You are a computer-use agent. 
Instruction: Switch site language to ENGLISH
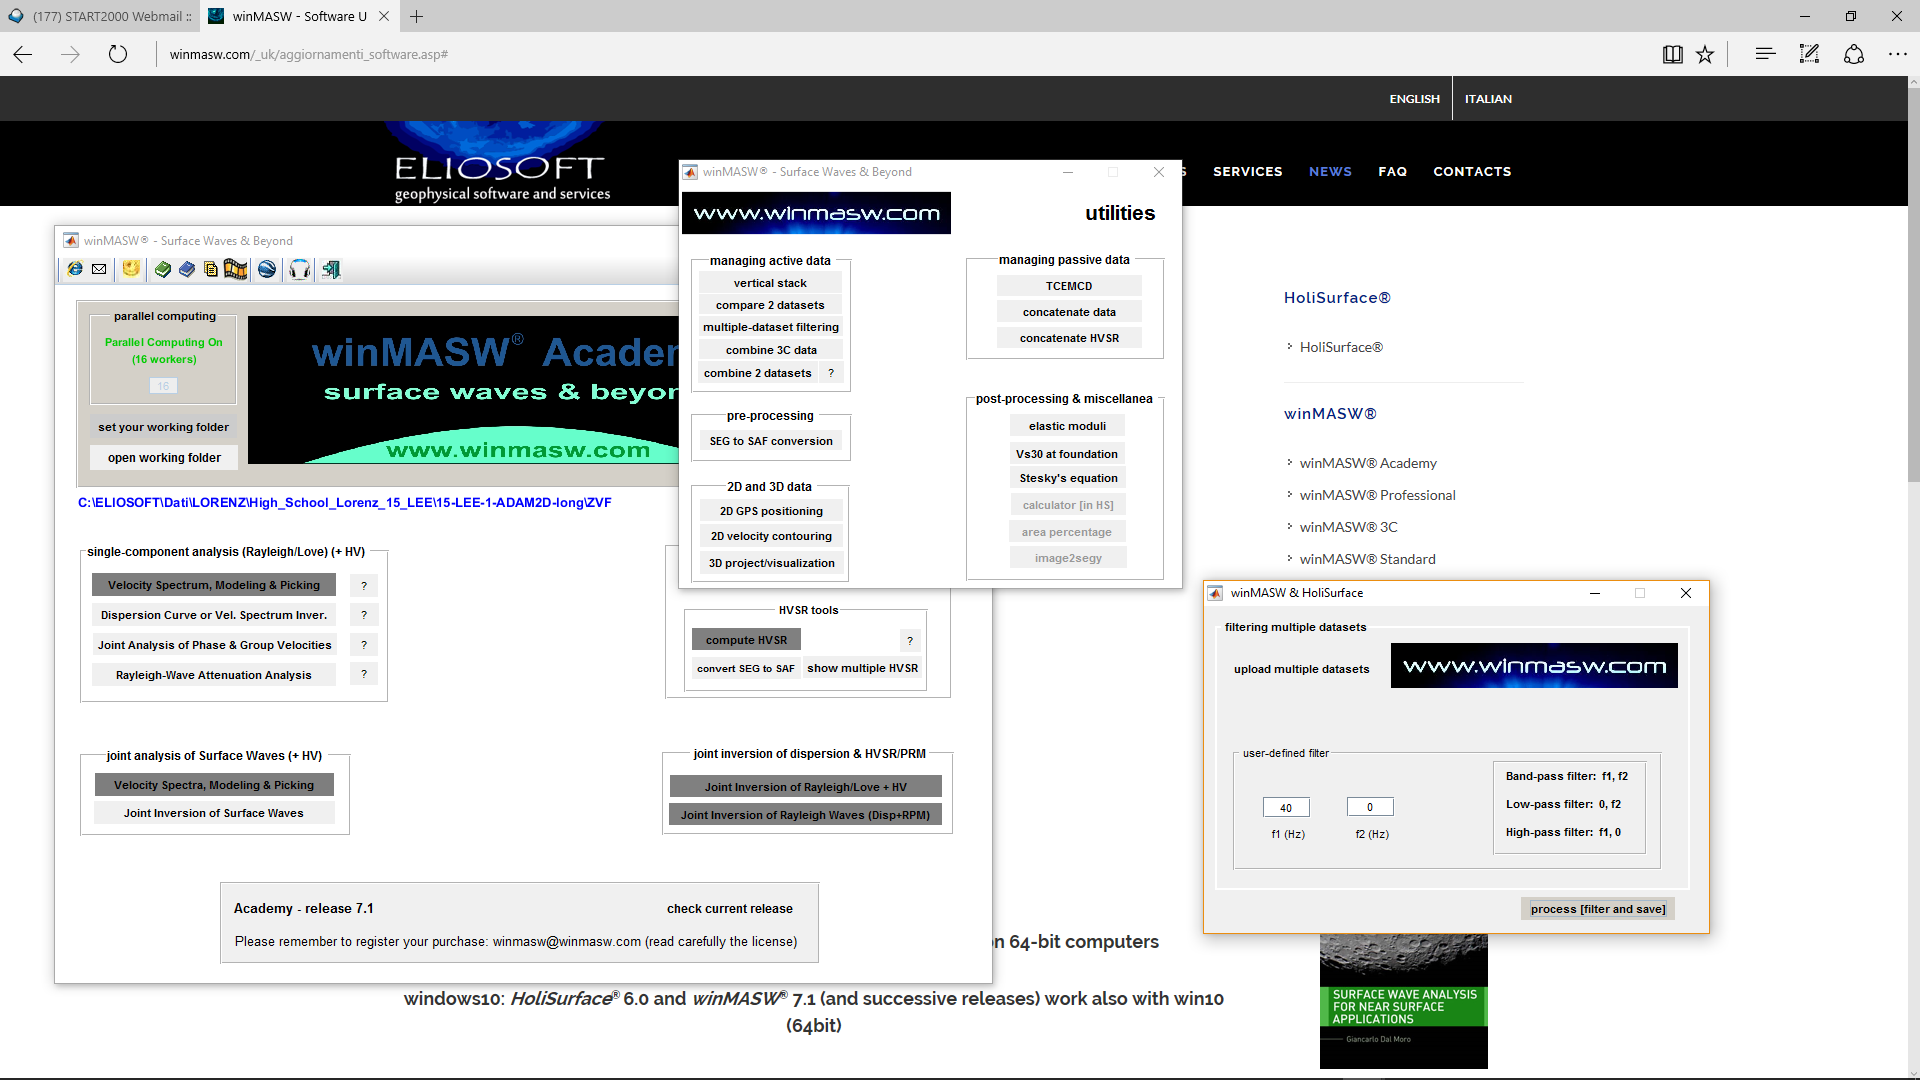[1414, 99]
